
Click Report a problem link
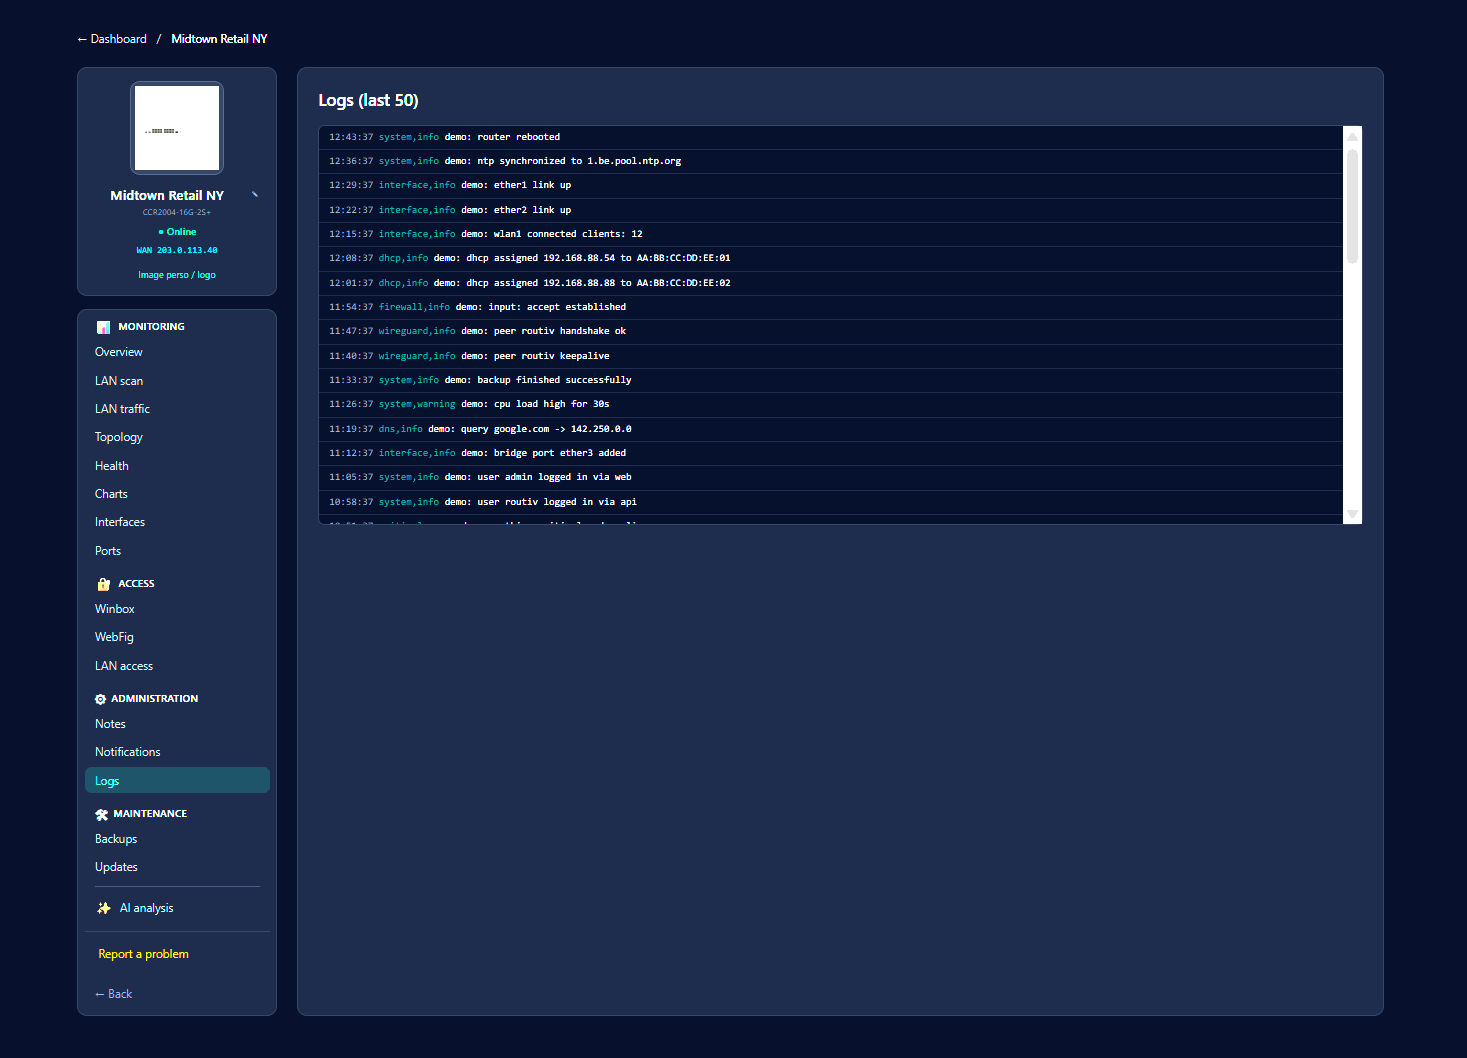pos(144,954)
